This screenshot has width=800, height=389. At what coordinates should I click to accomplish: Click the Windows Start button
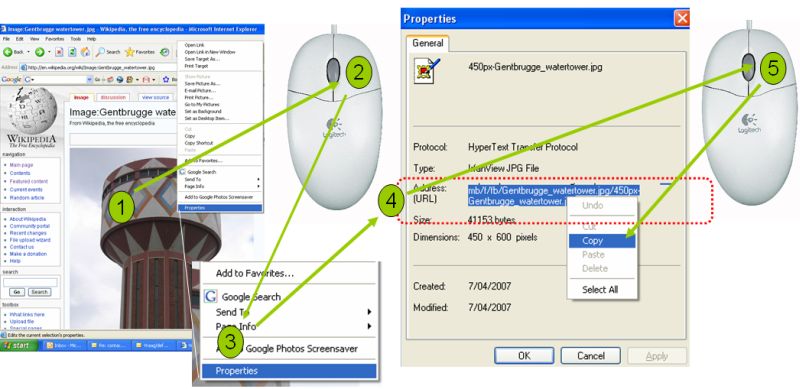click(18, 346)
